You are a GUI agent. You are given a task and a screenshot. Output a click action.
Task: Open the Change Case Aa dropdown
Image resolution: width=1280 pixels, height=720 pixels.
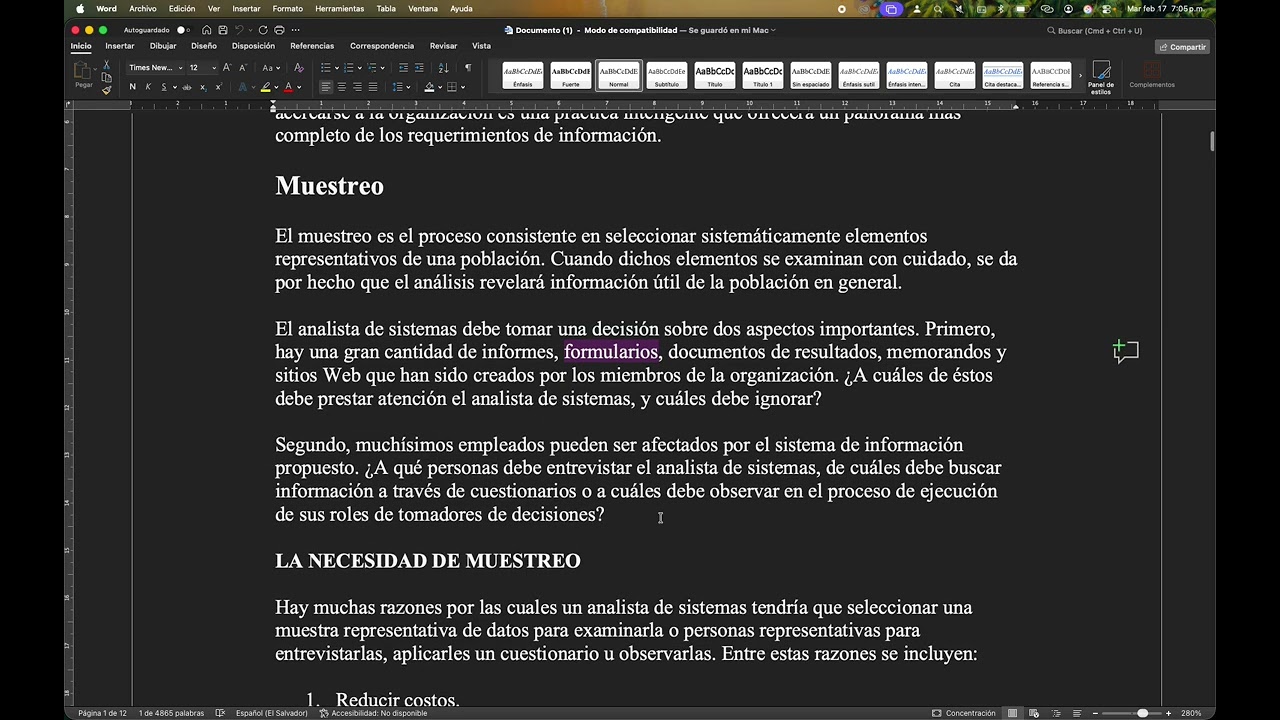[270, 68]
